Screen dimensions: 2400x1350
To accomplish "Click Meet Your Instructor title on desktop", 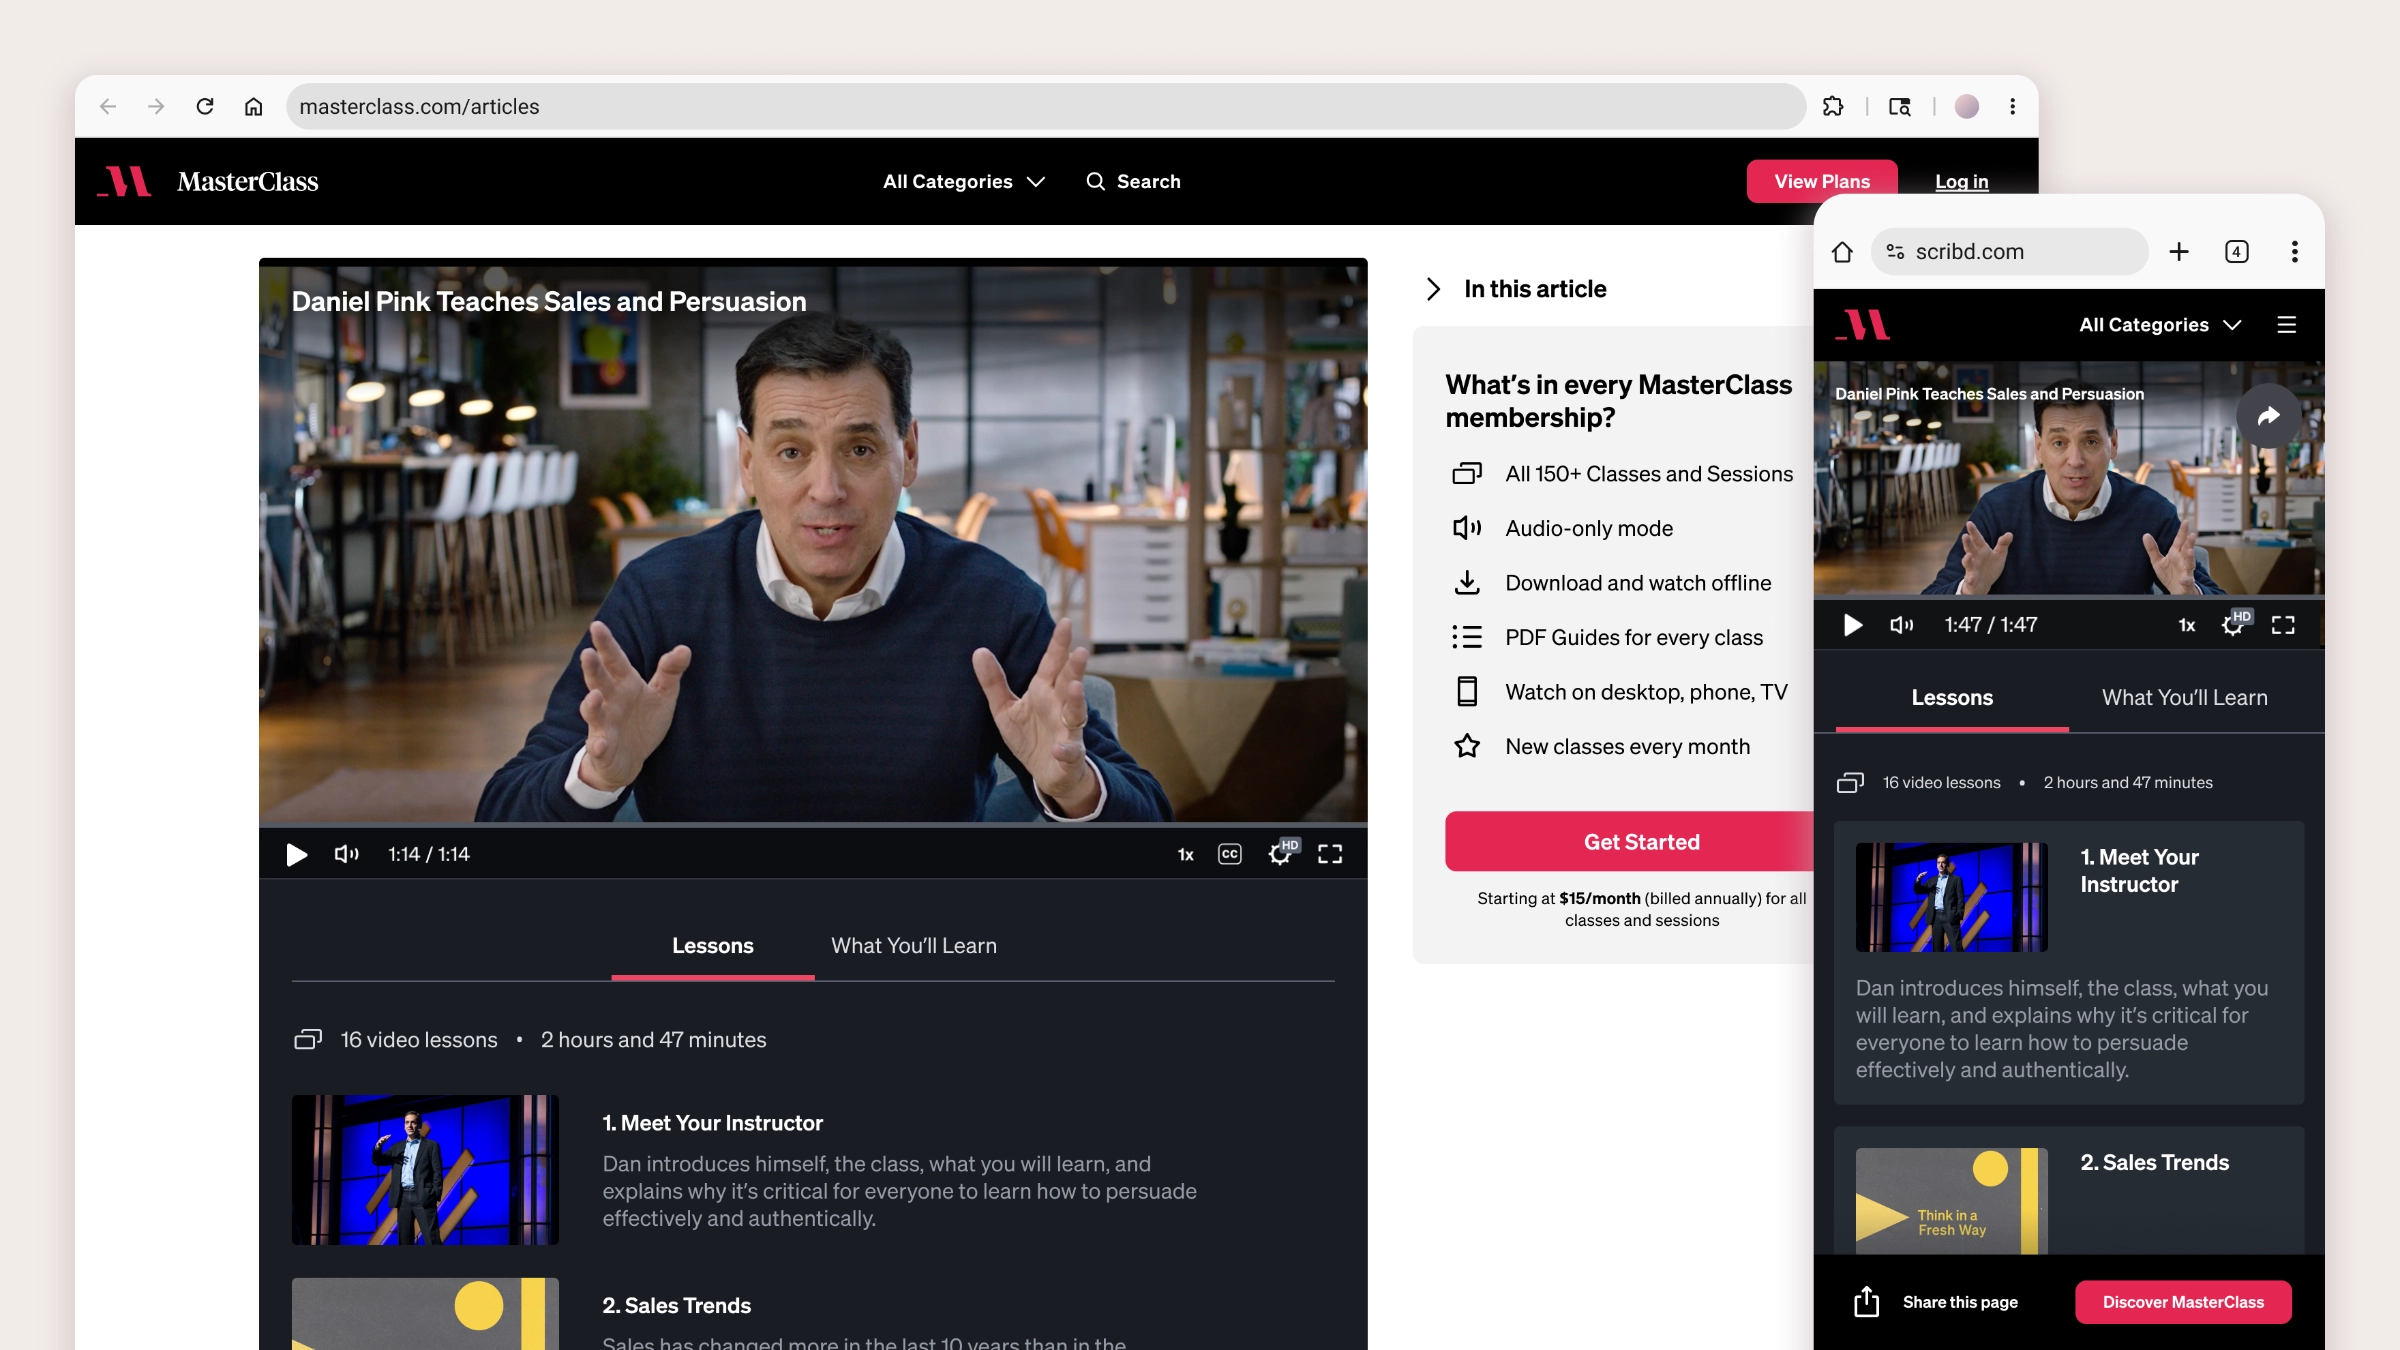I will [713, 1123].
